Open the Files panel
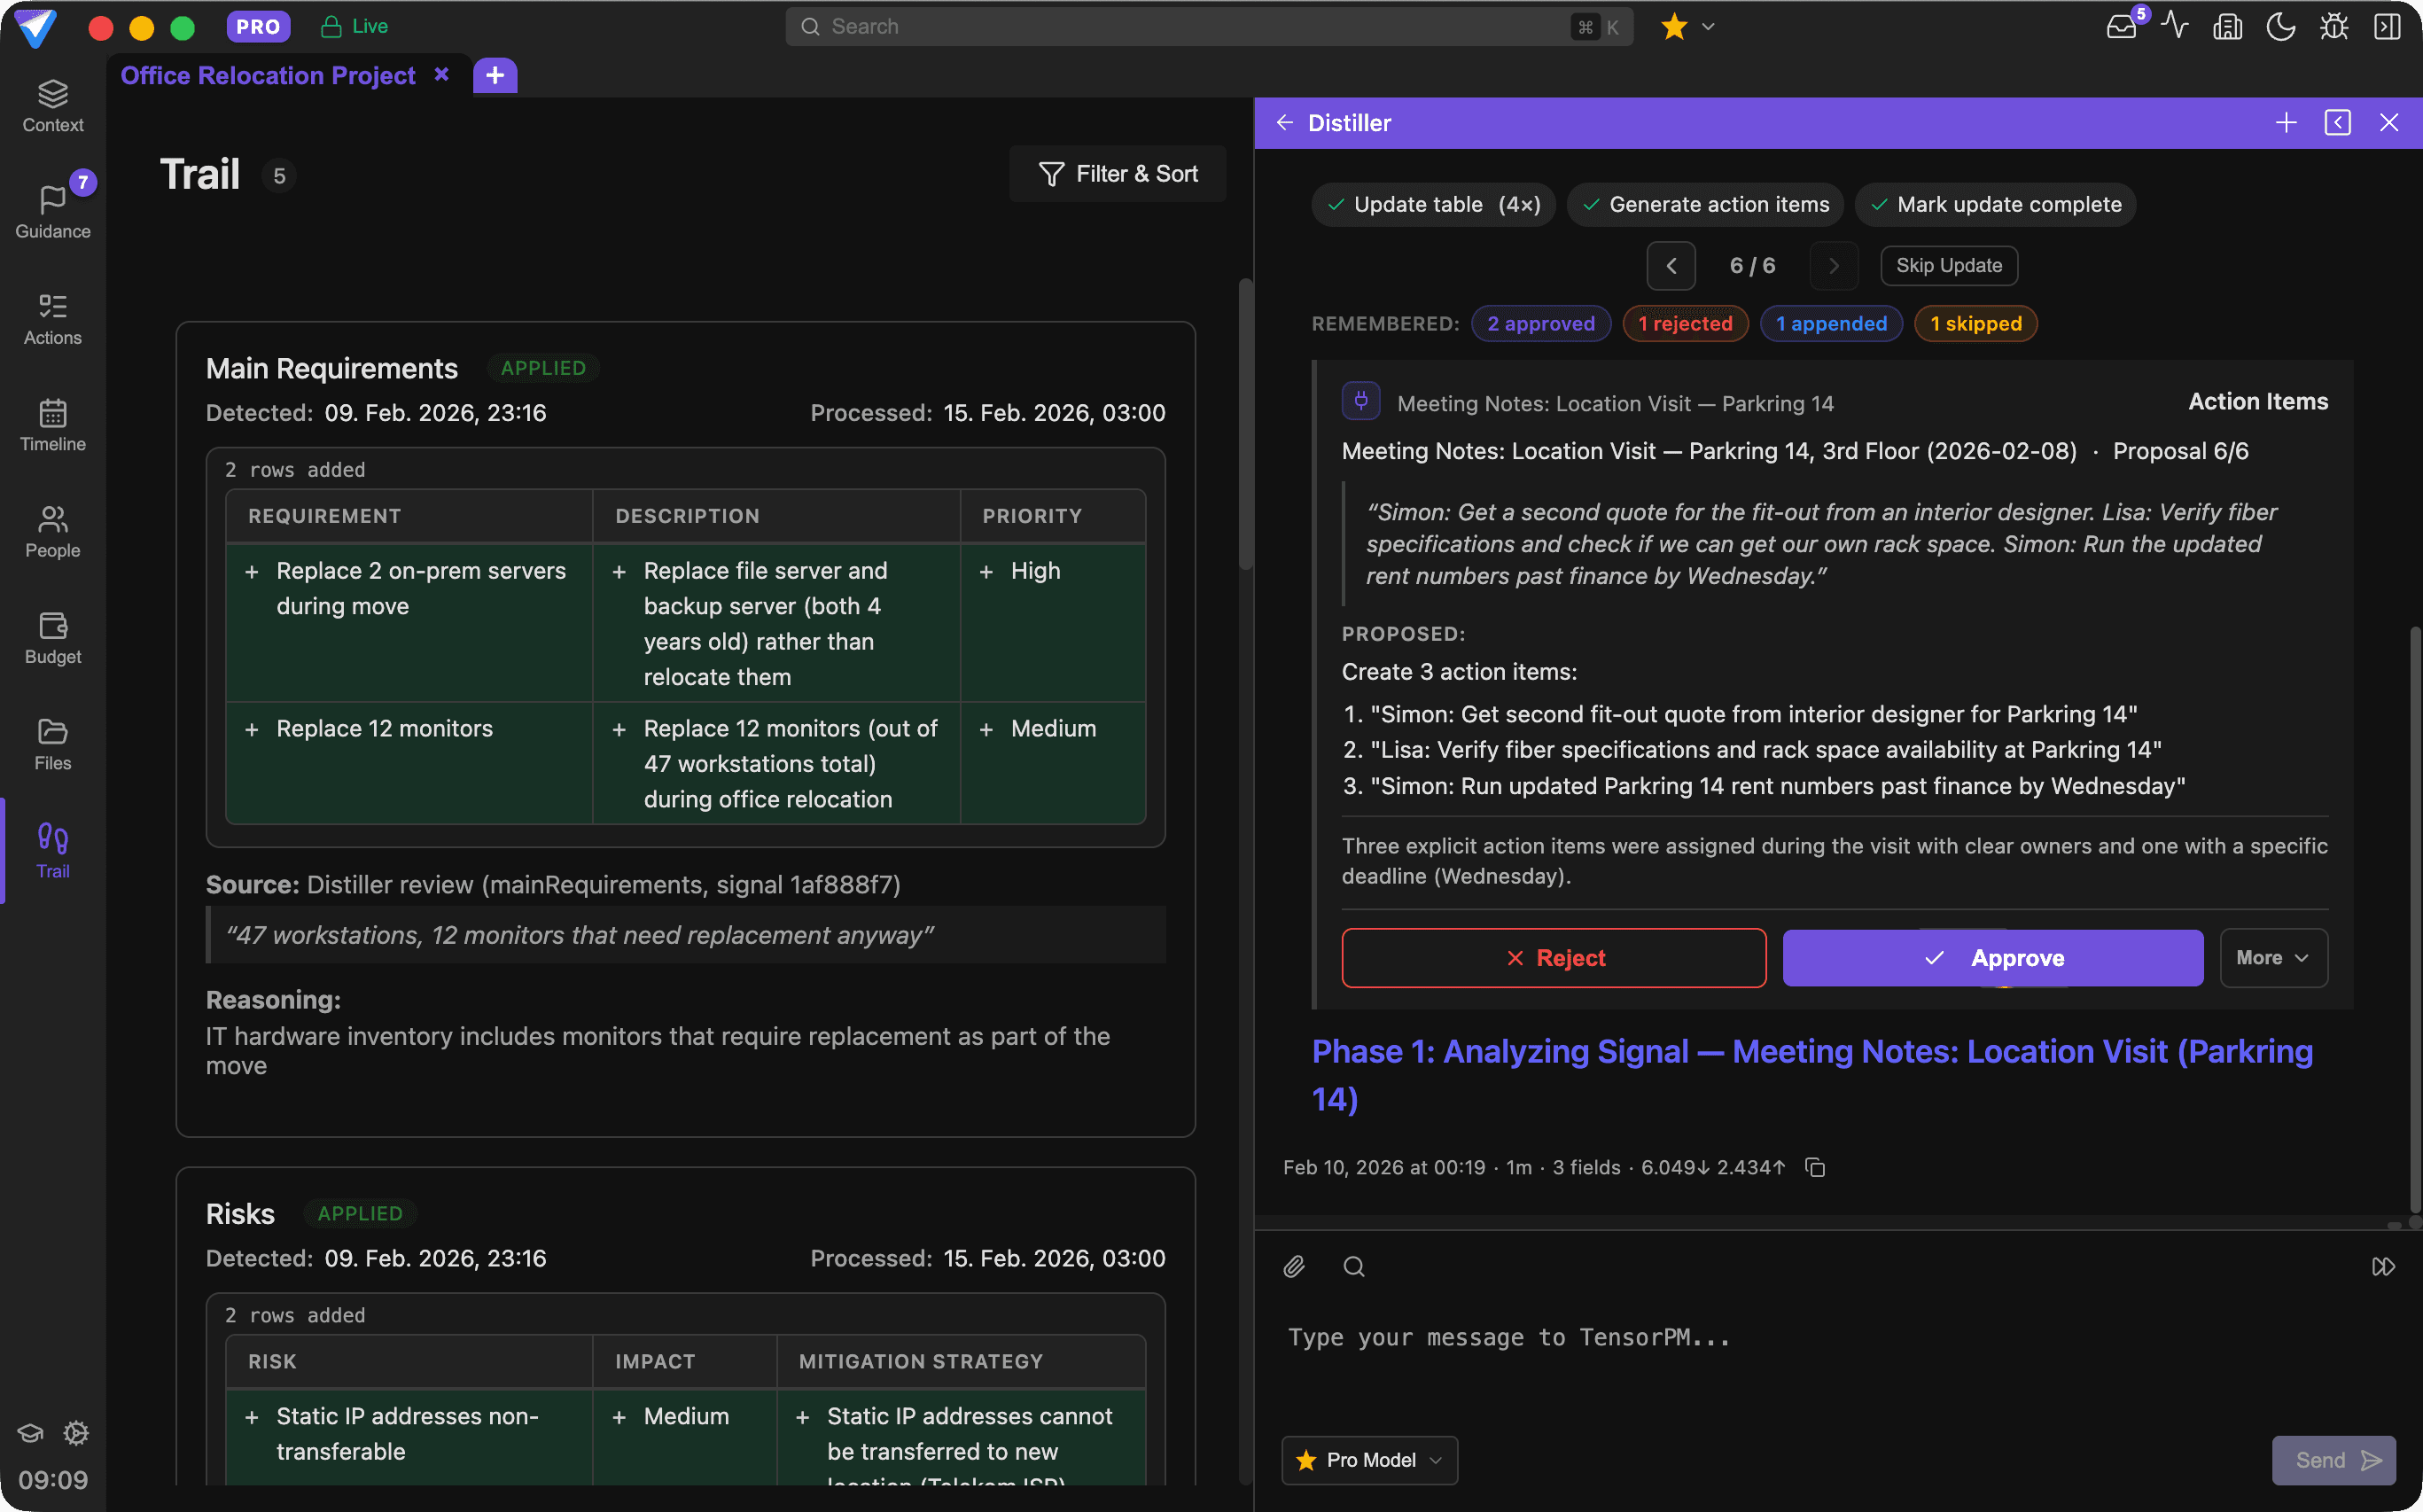The height and width of the screenshot is (1512, 2423). pyautogui.click(x=52, y=744)
